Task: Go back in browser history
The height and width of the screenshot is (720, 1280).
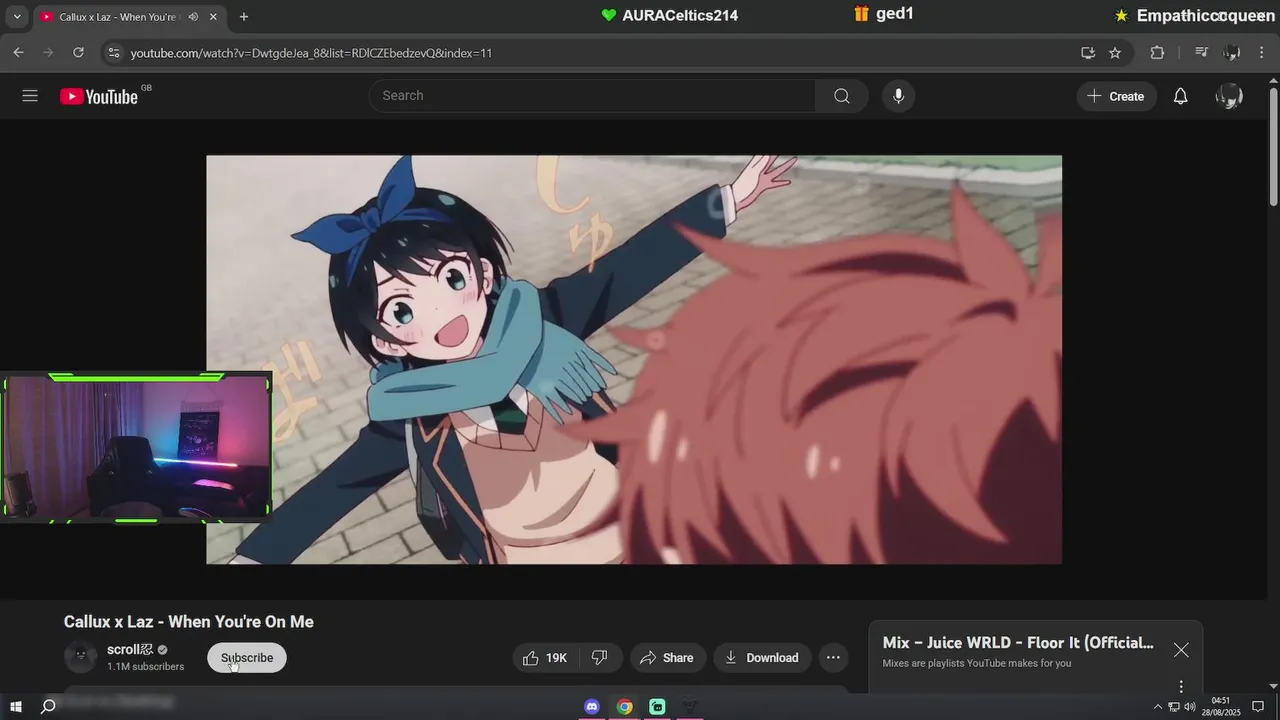Action: (x=18, y=52)
